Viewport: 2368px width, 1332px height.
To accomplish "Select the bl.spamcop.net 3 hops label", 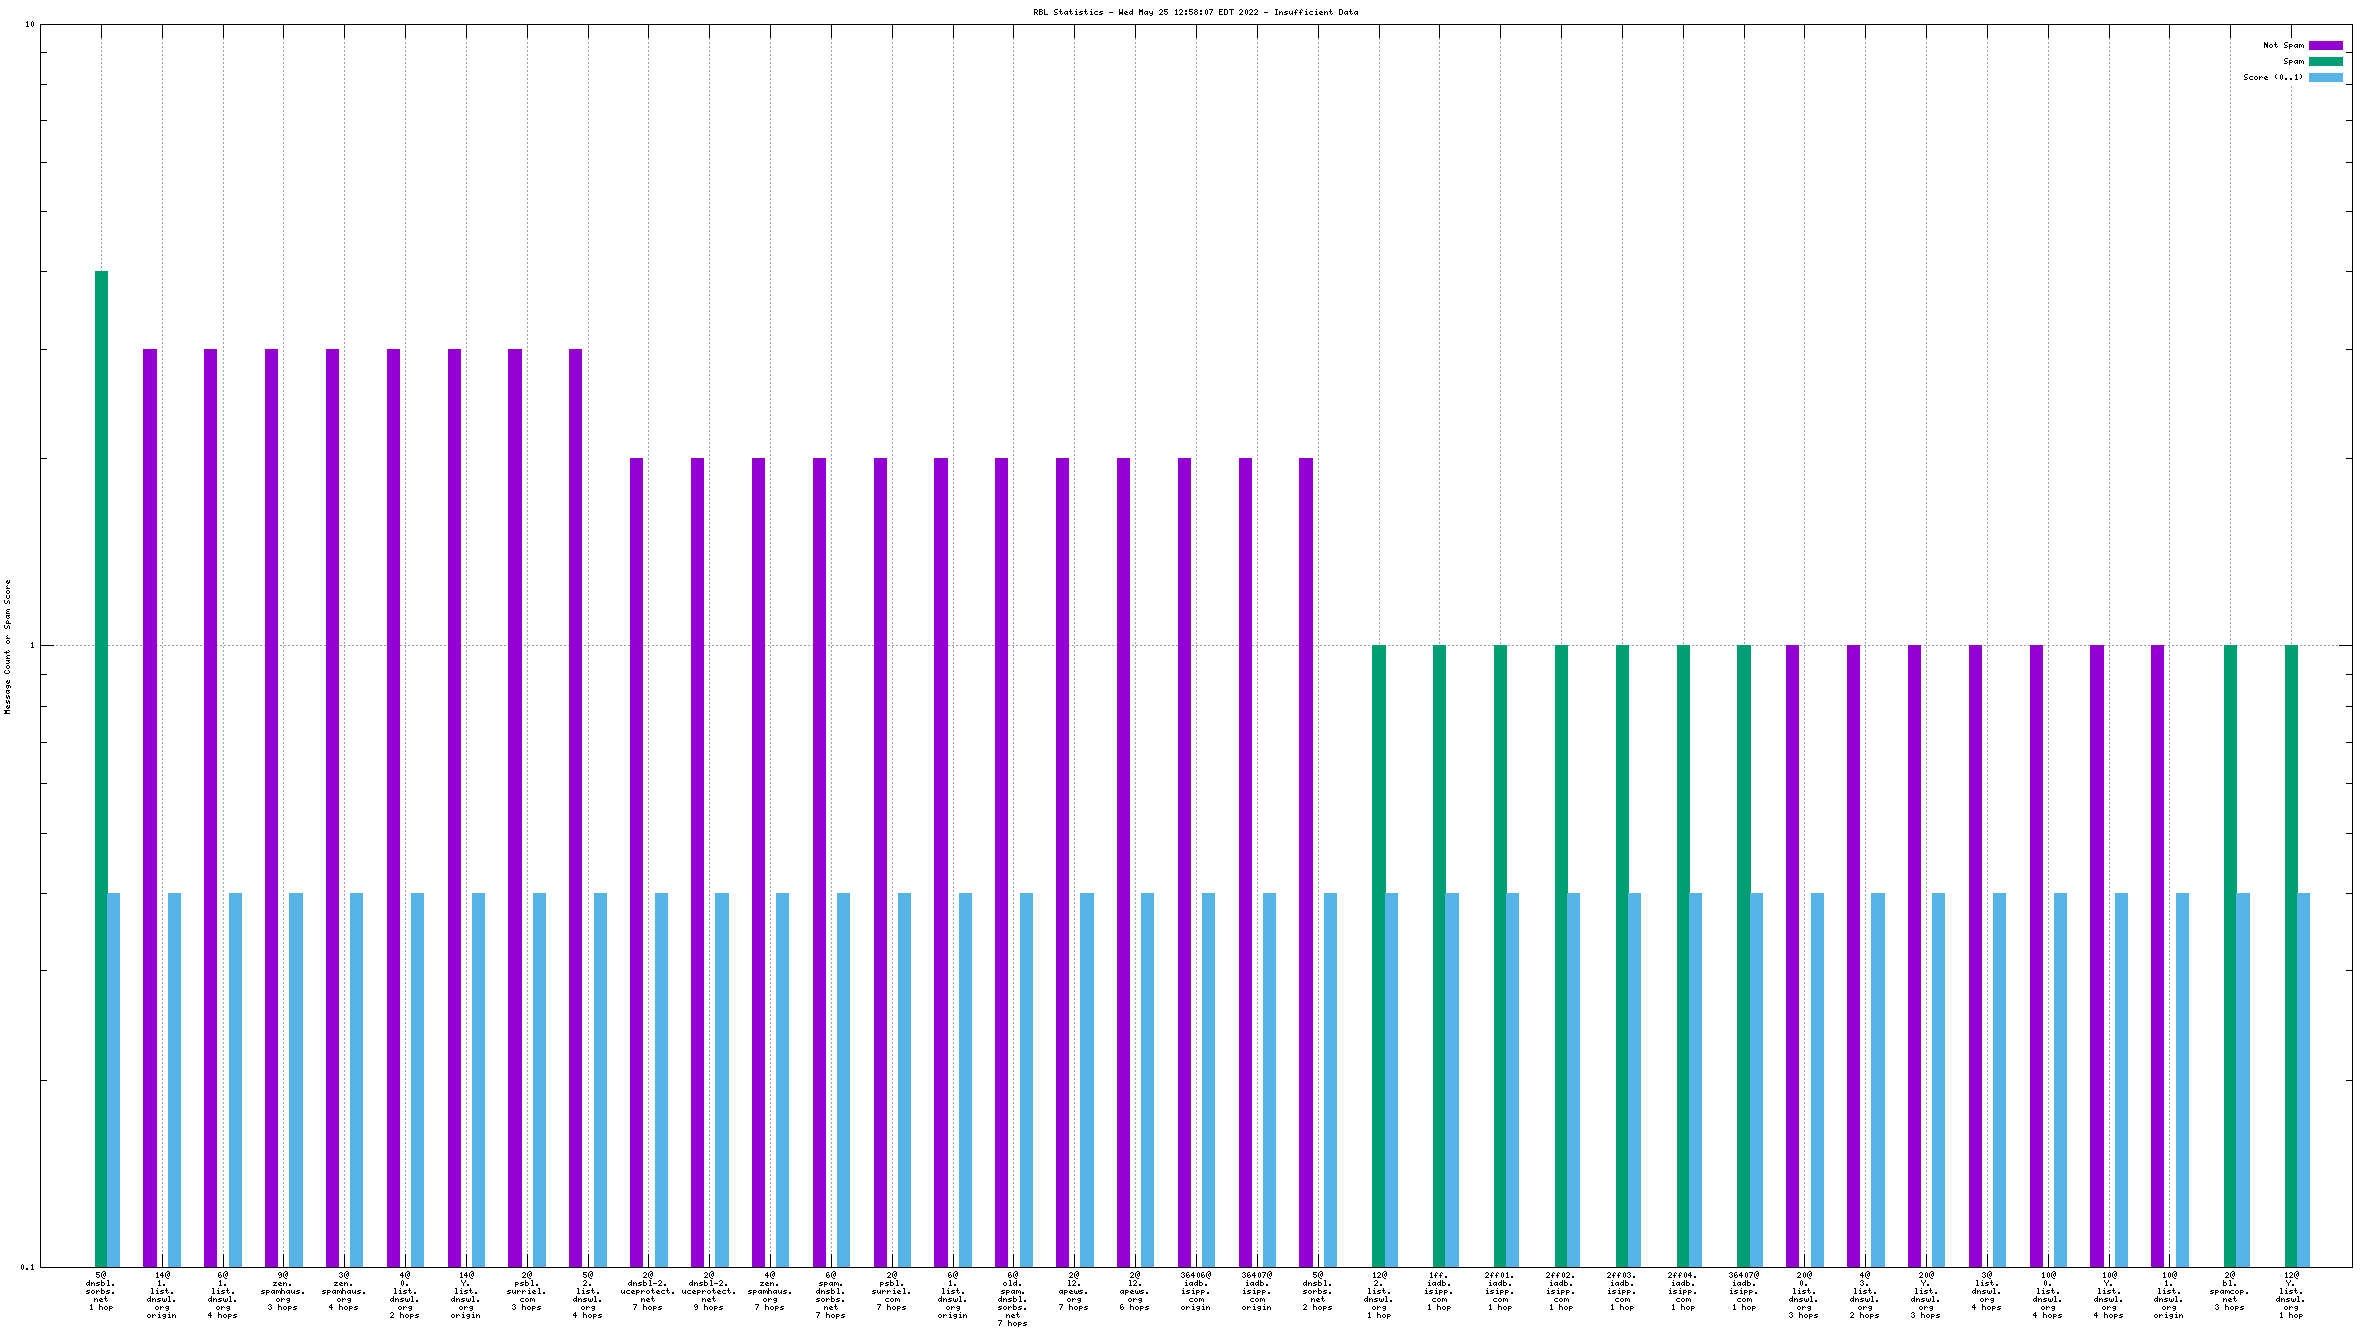I will 2229,1291.
